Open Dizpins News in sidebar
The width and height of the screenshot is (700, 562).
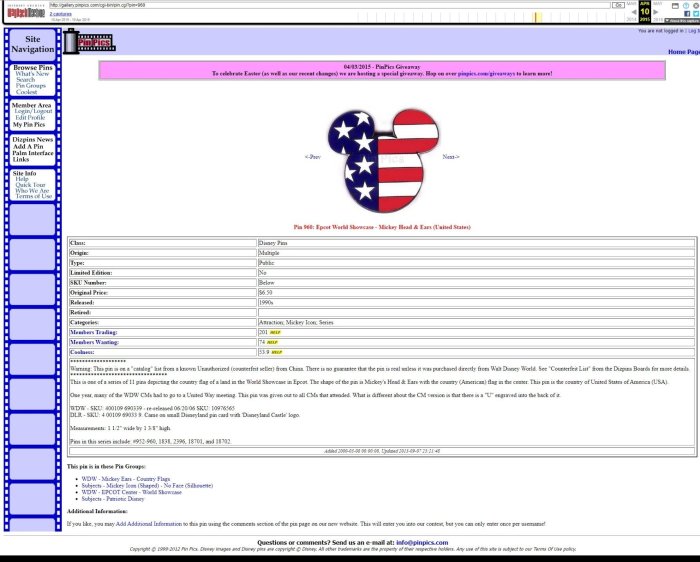point(33,139)
